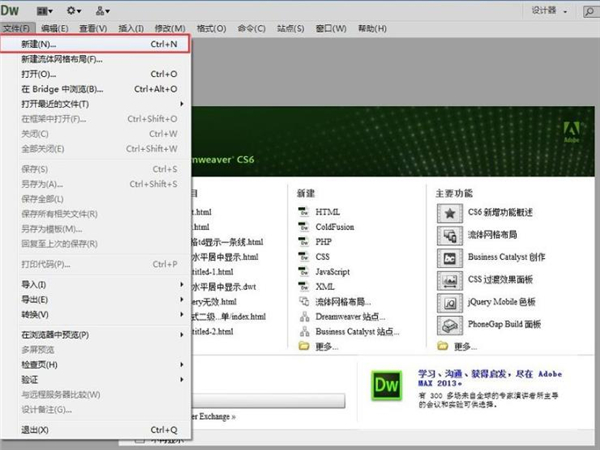Choose 新建流体网格布局(F)... menu item

pyautogui.click(x=96, y=59)
